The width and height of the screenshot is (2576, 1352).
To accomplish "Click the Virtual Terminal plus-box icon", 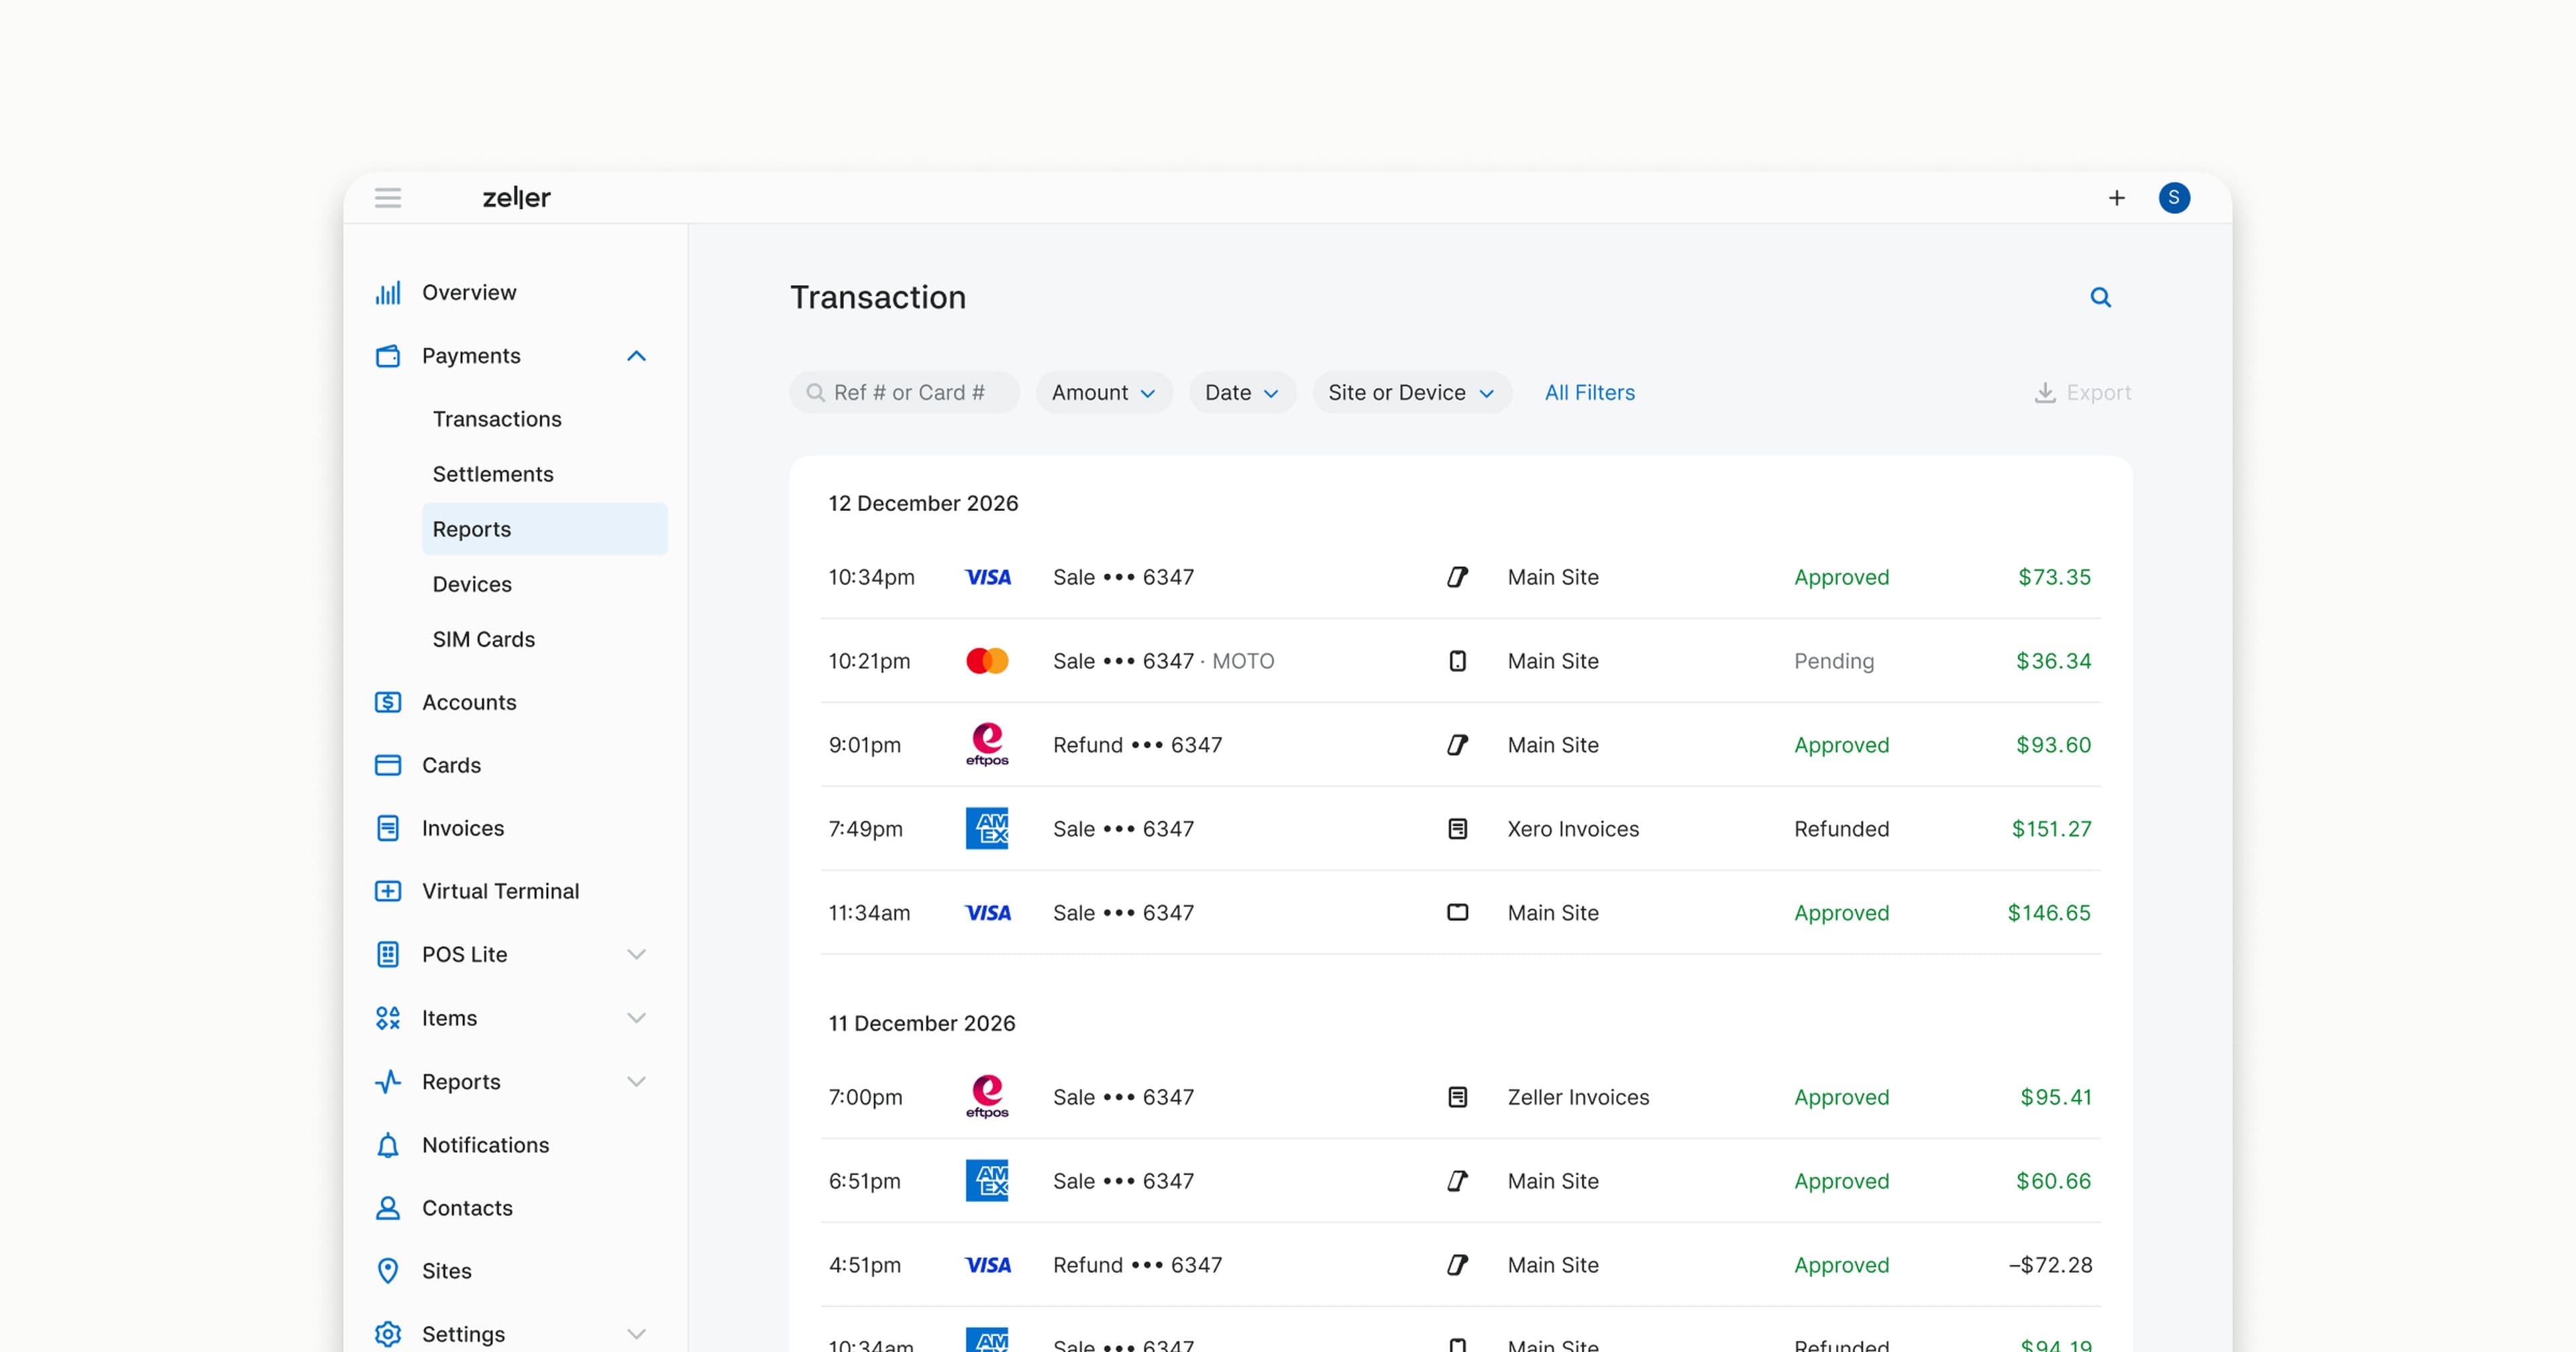I will (x=388, y=891).
